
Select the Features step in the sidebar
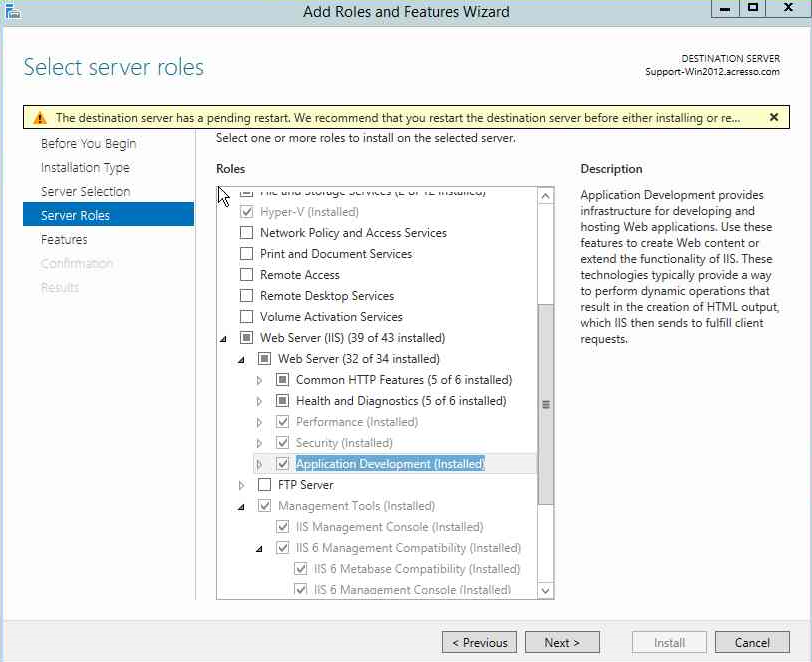(x=64, y=239)
